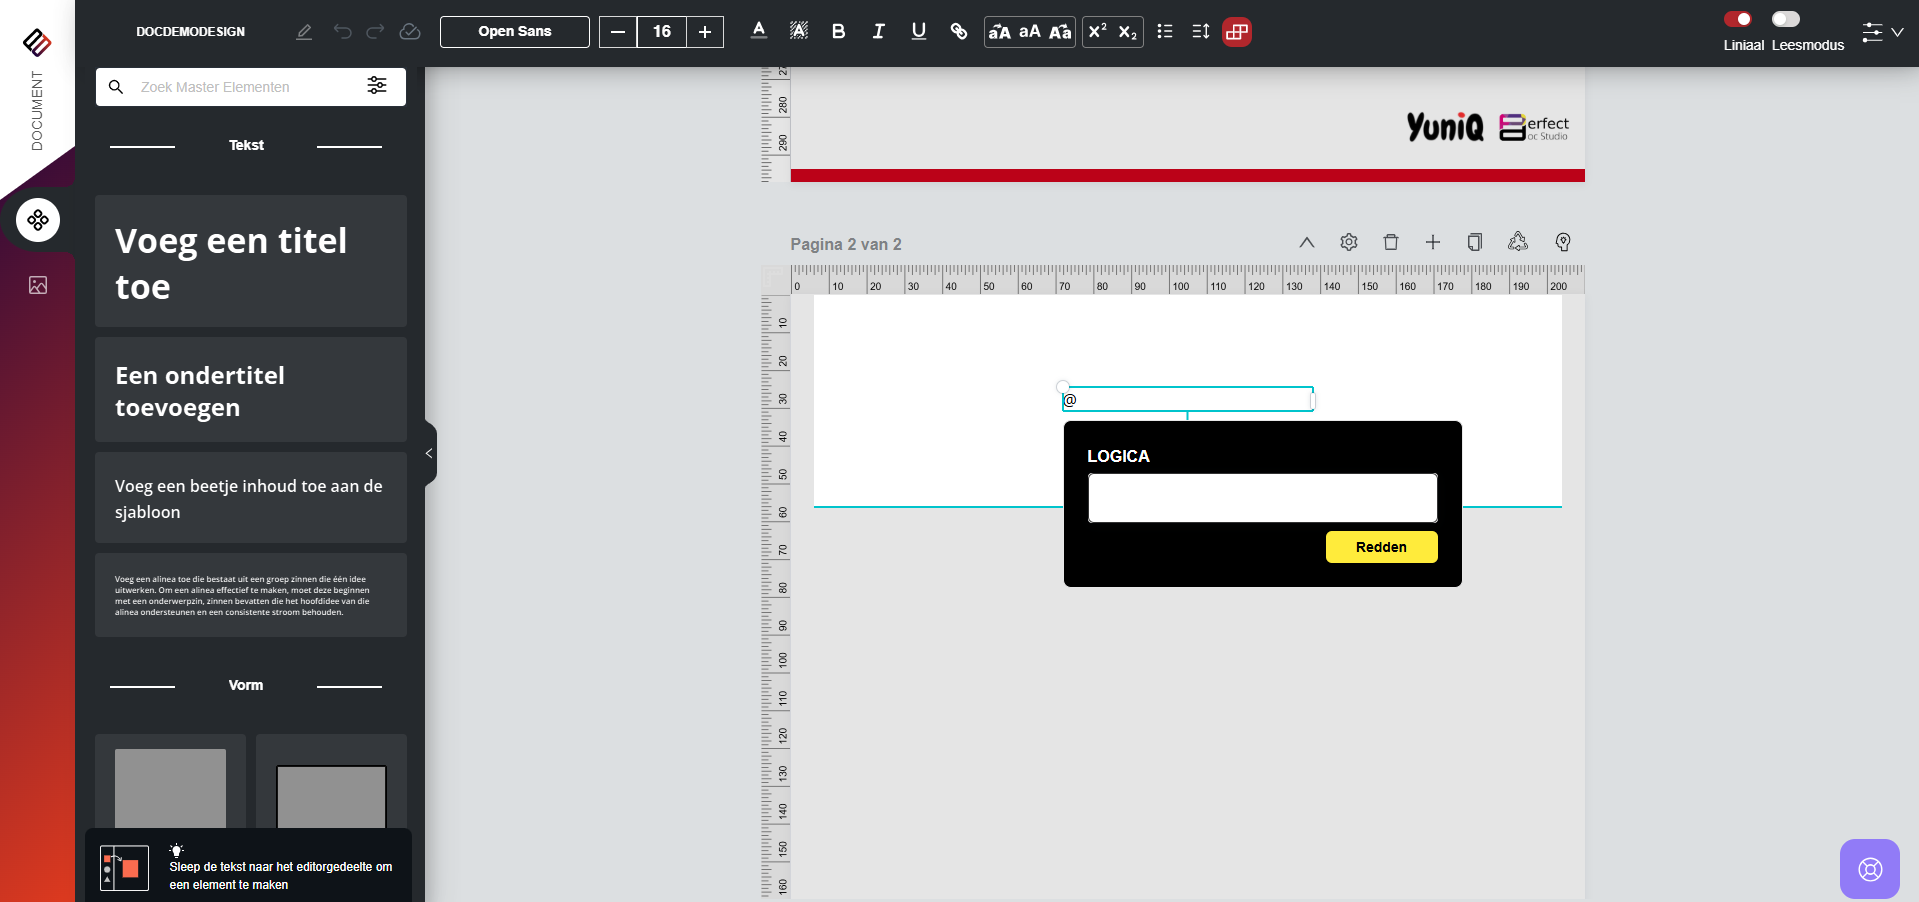Turn off the Liniaal ruler toggle

click(x=1738, y=19)
